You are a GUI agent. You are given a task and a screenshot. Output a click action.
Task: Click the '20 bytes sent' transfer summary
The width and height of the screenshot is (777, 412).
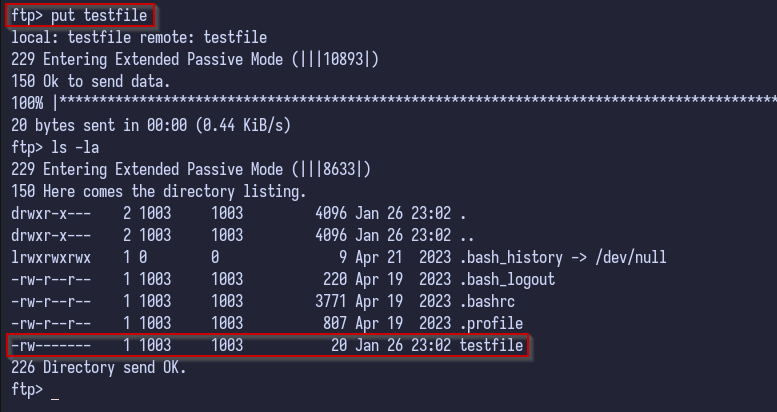tap(151, 125)
